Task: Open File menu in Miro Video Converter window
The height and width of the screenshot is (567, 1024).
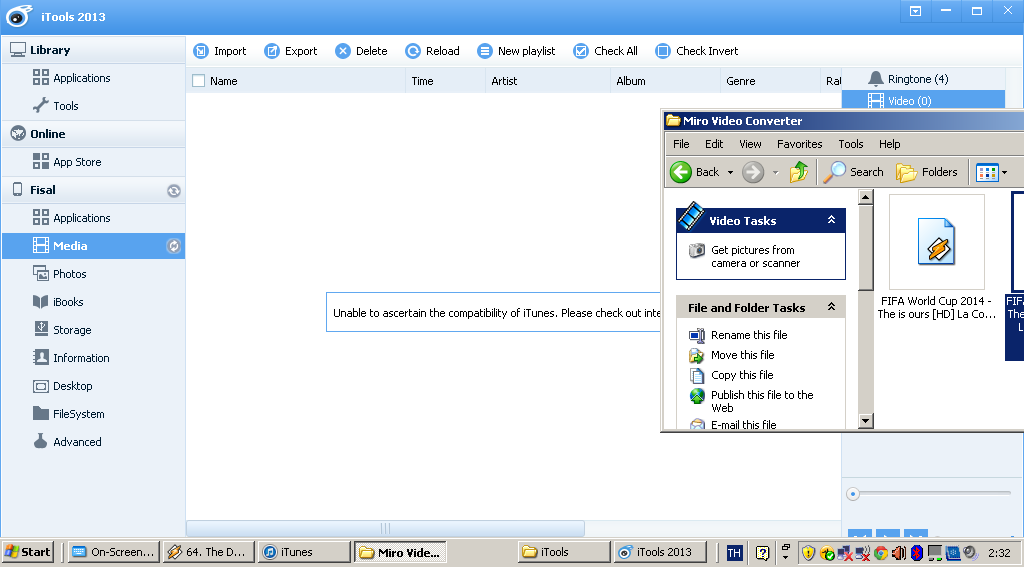Action: [681, 144]
